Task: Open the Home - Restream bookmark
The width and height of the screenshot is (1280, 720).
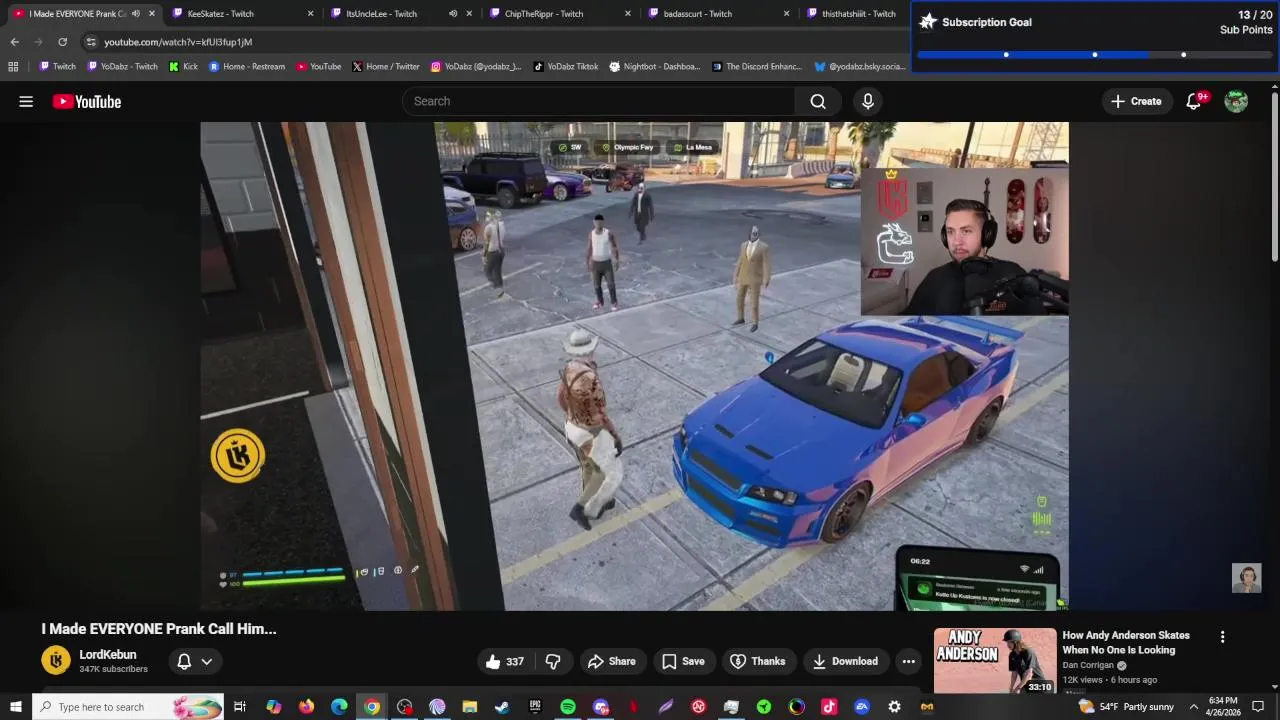Action: [x=247, y=67]
